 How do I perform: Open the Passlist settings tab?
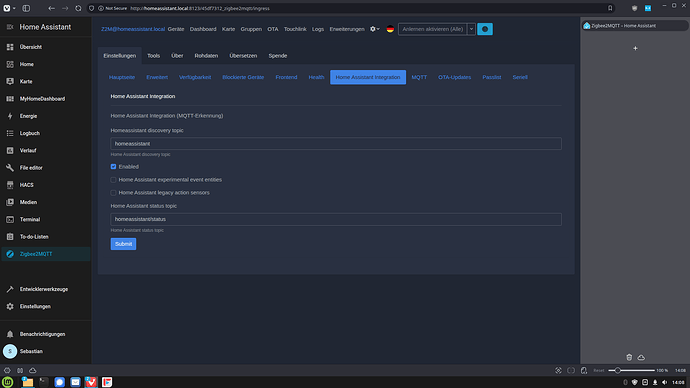coord(492,77)
